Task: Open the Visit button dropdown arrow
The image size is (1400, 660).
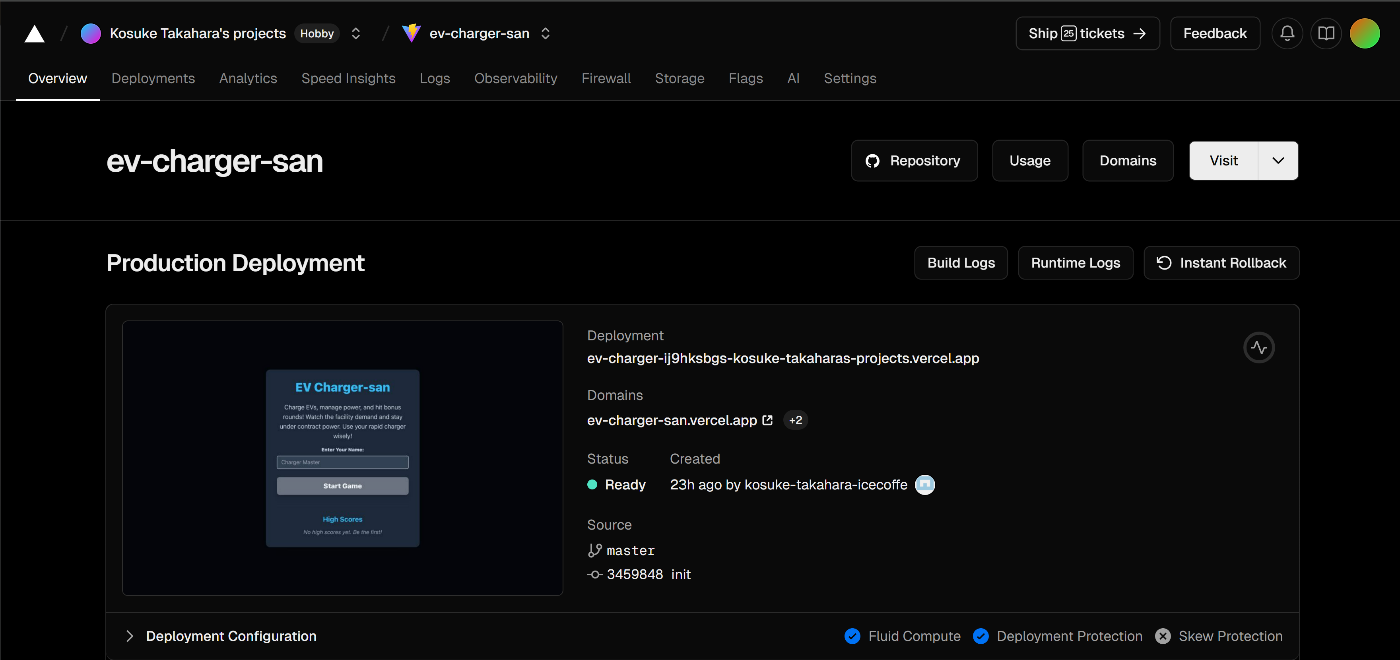Action: pos(1278,161)
